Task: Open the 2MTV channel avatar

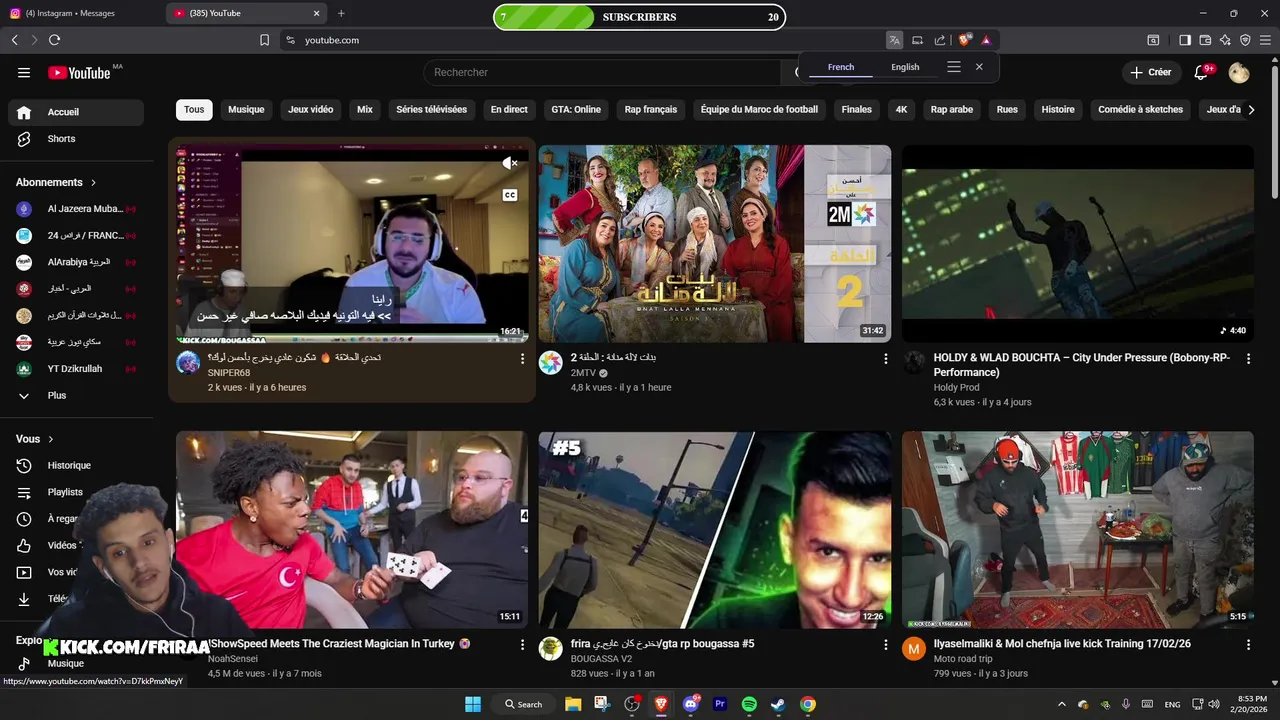Action: coord(551,363)
